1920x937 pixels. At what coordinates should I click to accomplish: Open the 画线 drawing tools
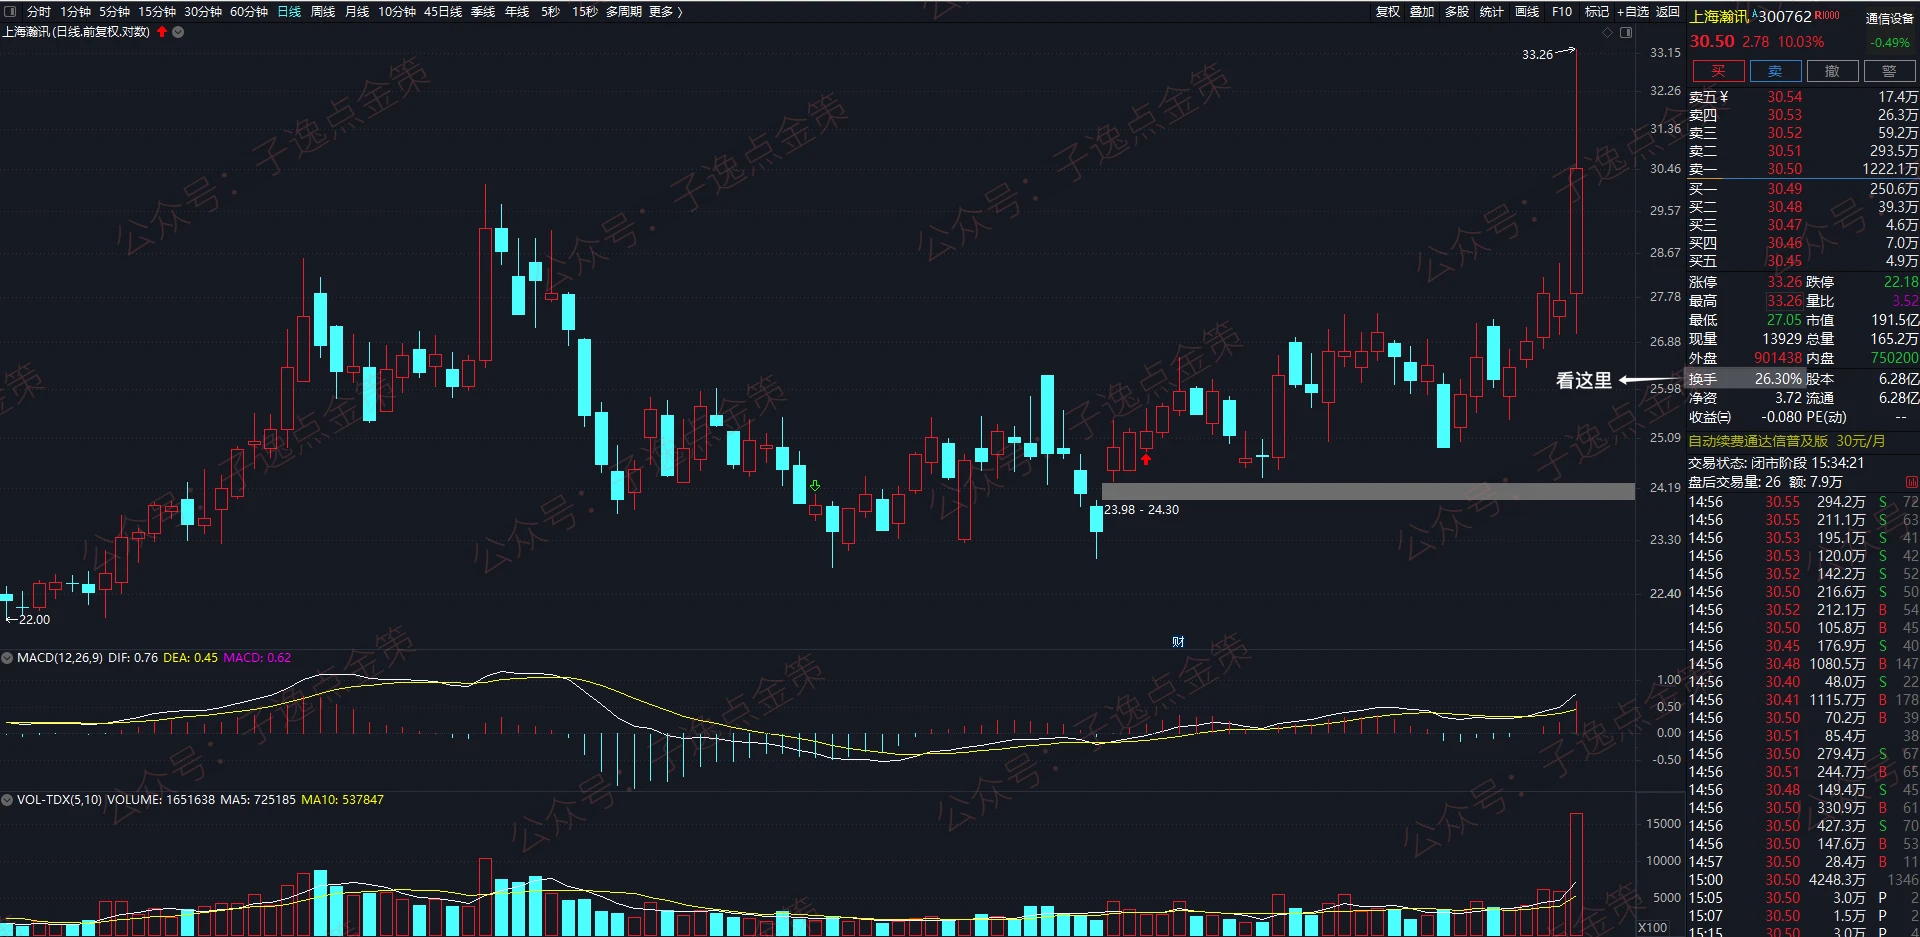coord(1527,12)
